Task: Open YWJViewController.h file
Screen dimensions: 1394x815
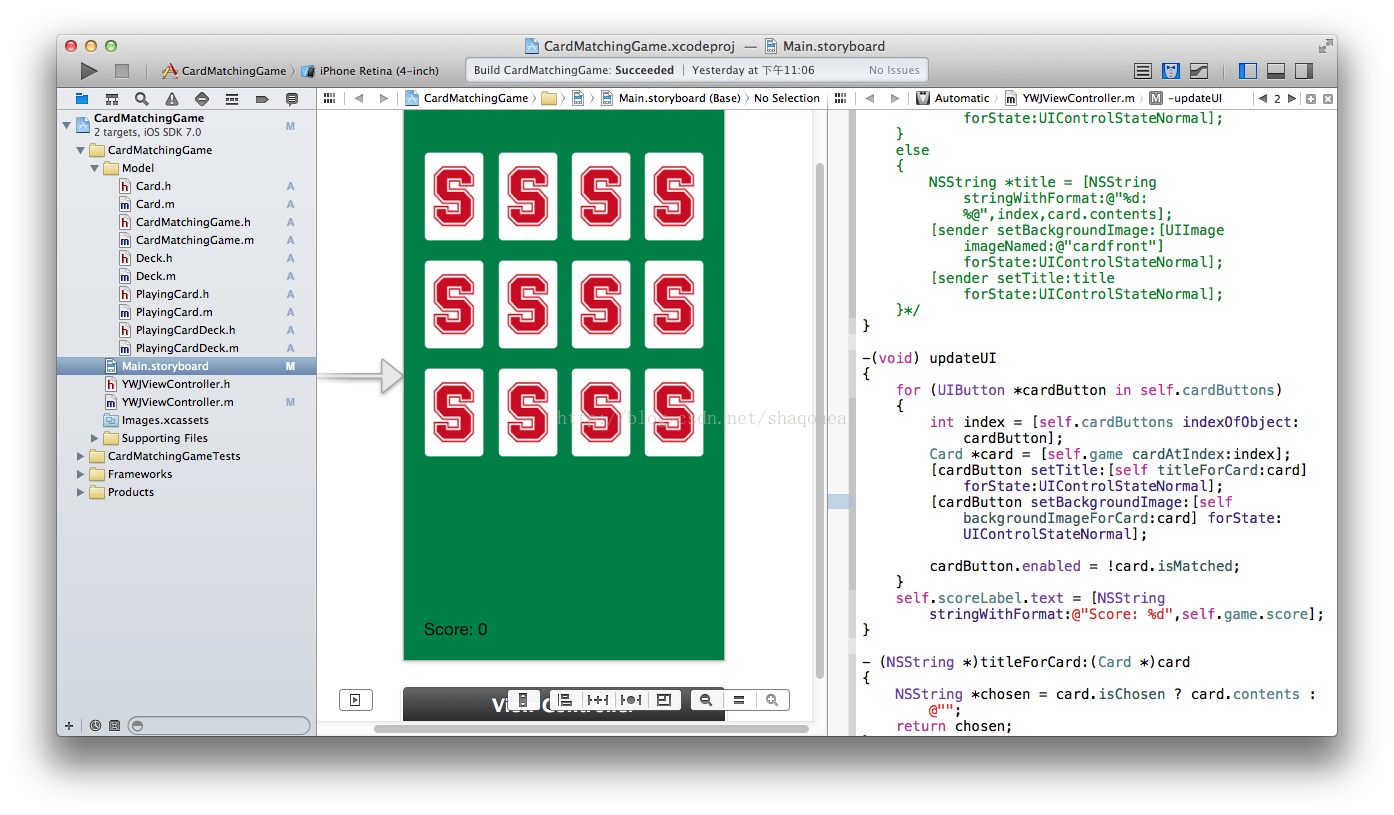Action: [186, 384]
